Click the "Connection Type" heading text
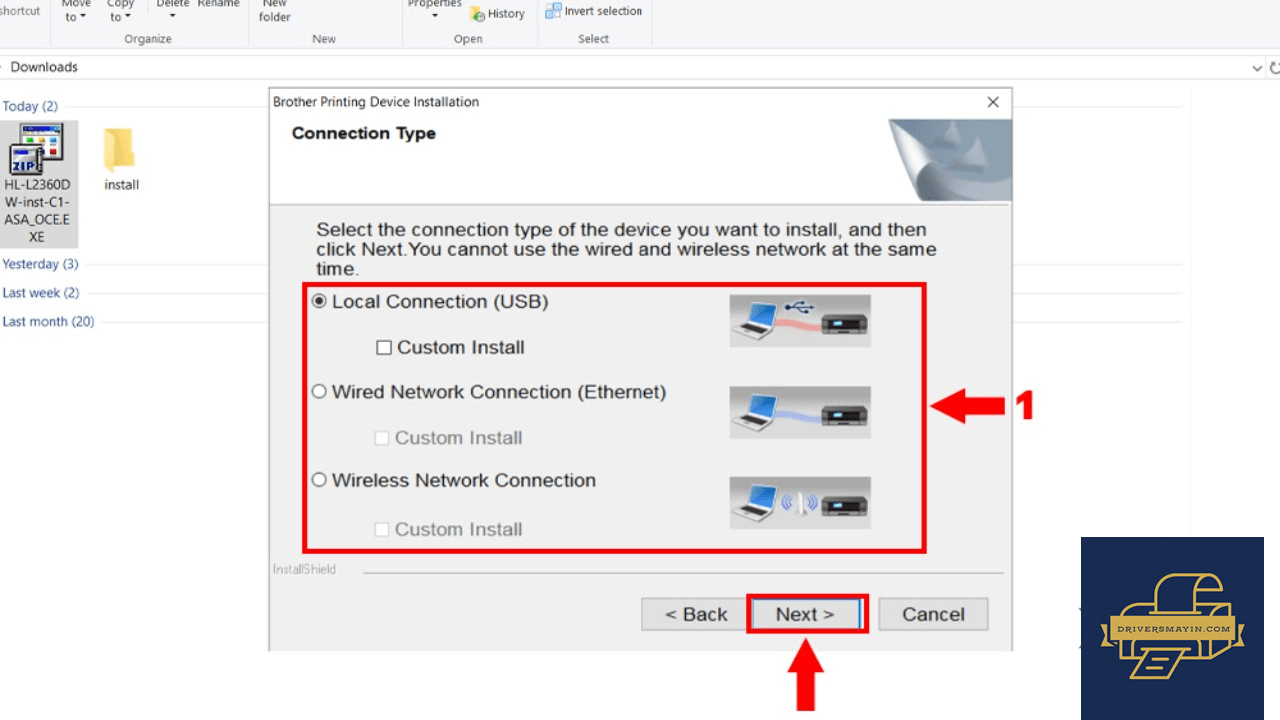This screenshot has height=720, width=1280. 364,134
